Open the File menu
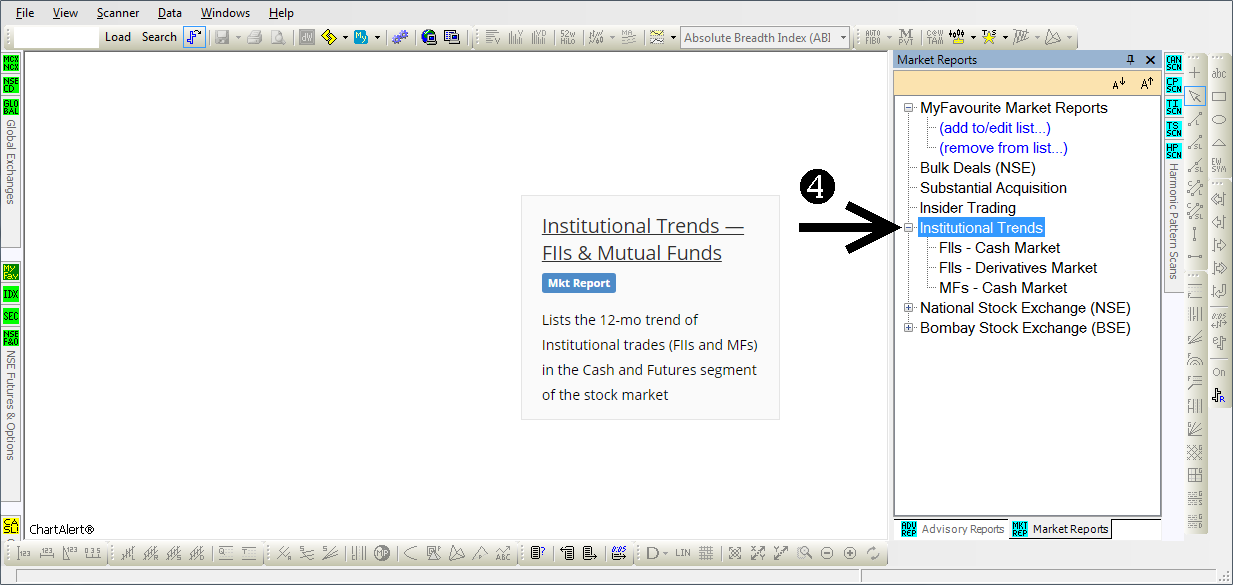Screen dimensions: 1233x585 point(25,13)
